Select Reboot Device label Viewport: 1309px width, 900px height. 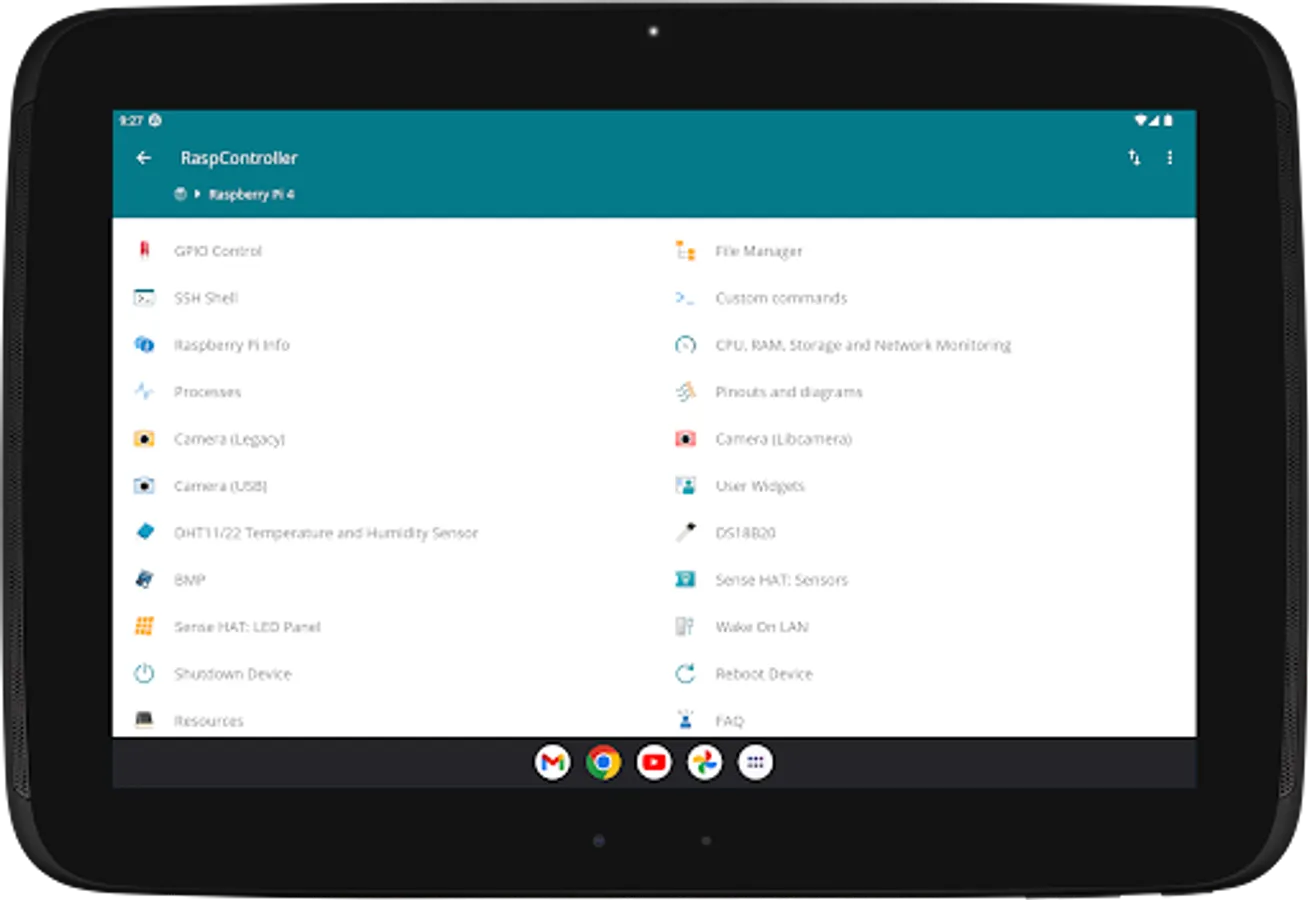pyautogui.click(x=764, y=674)
